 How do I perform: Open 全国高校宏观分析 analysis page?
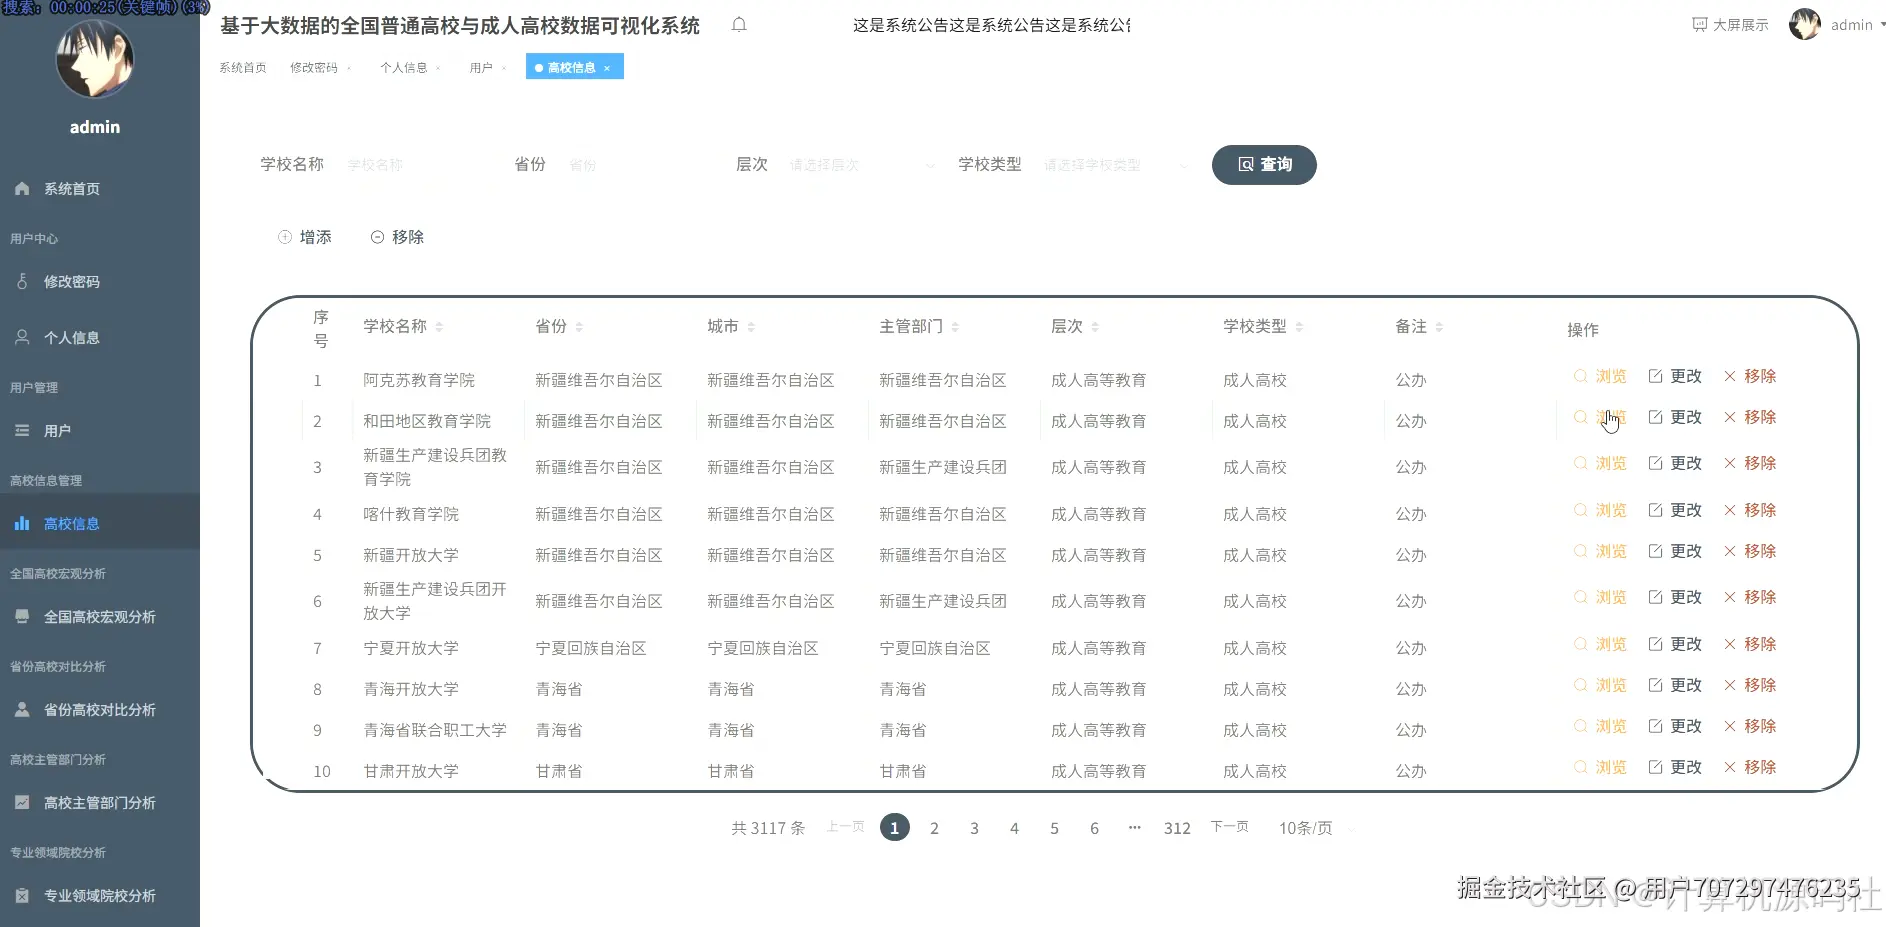click(x=99, y=617)
